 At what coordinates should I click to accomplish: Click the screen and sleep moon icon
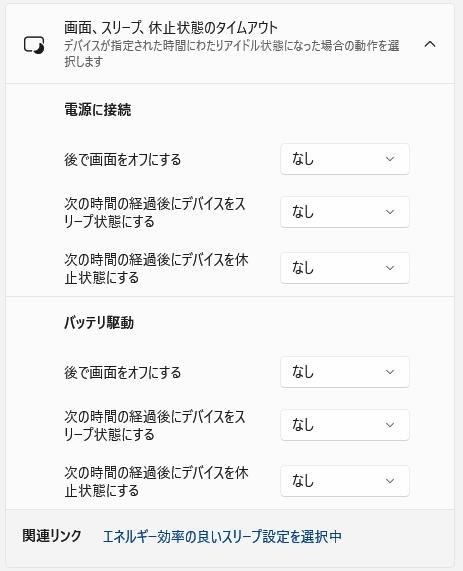tap(34, 45)
